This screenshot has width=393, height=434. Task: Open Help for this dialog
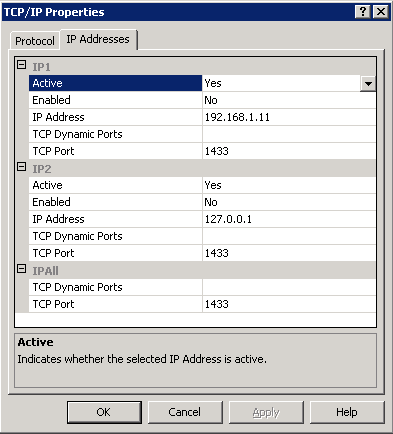point(347,412)
